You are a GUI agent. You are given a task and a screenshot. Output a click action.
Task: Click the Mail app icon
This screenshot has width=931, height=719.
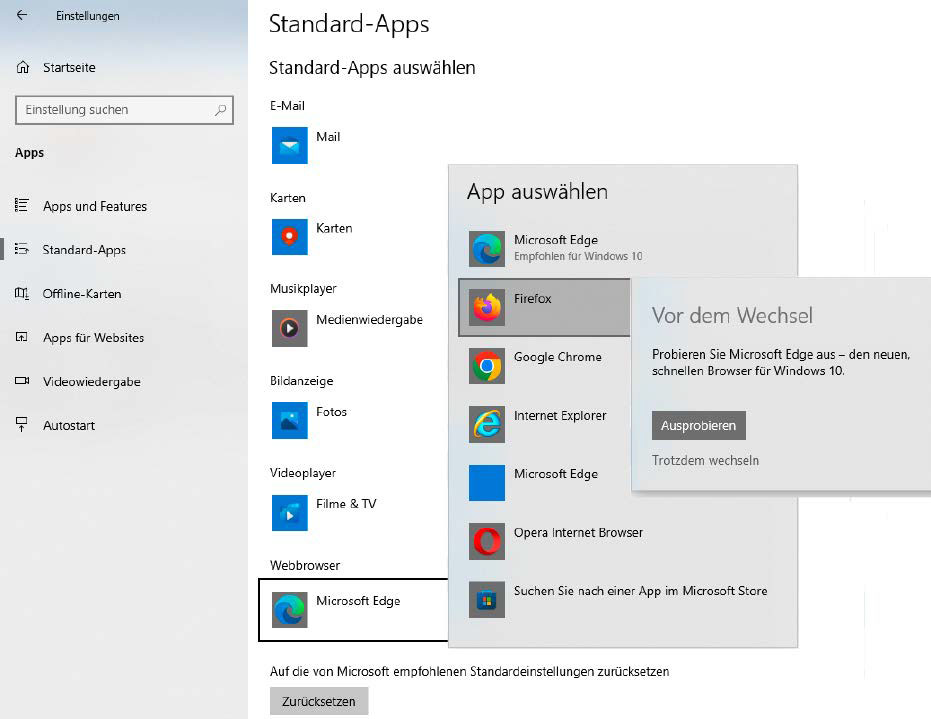(290, 145)
